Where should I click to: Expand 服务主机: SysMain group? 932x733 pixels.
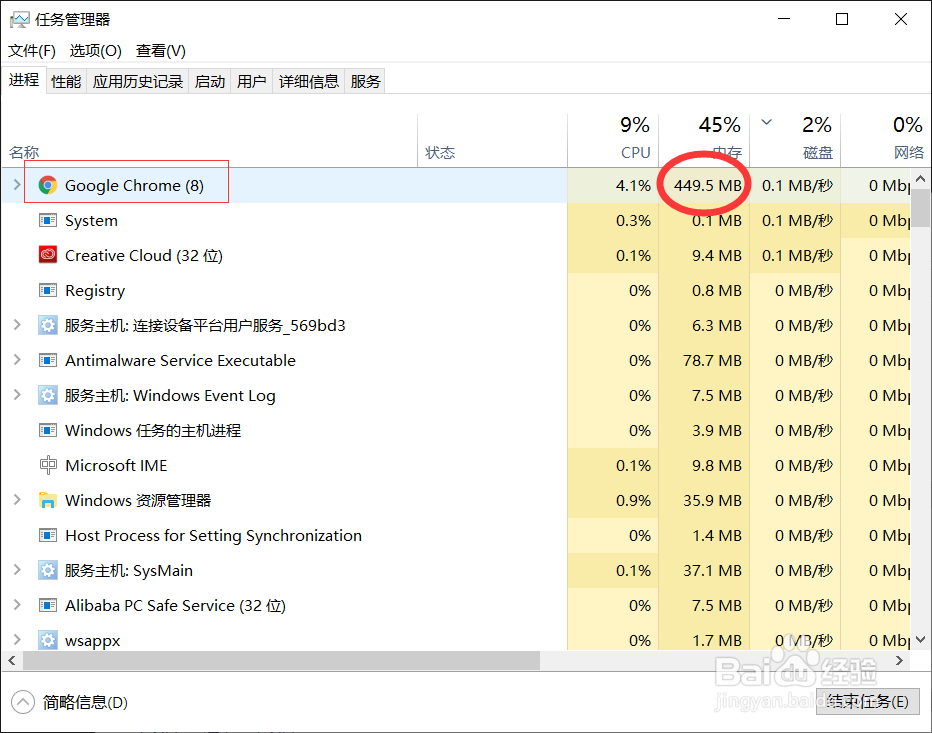coord(17,570)
